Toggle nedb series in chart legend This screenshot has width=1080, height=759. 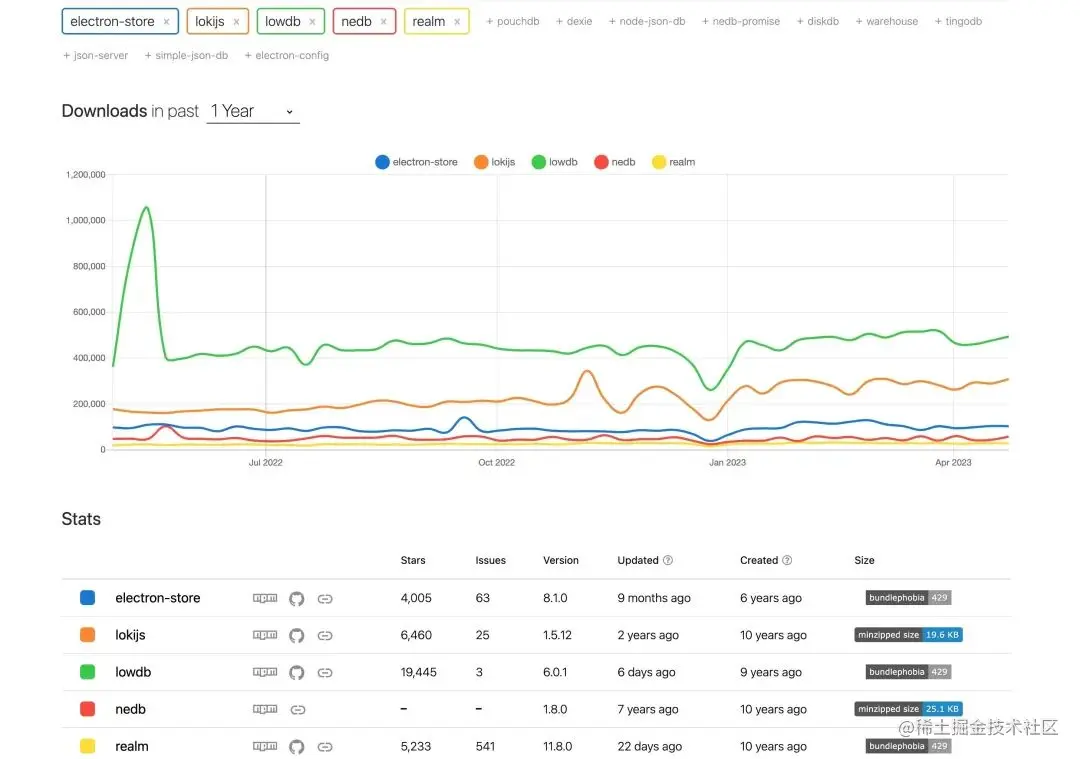pos(614,162)
